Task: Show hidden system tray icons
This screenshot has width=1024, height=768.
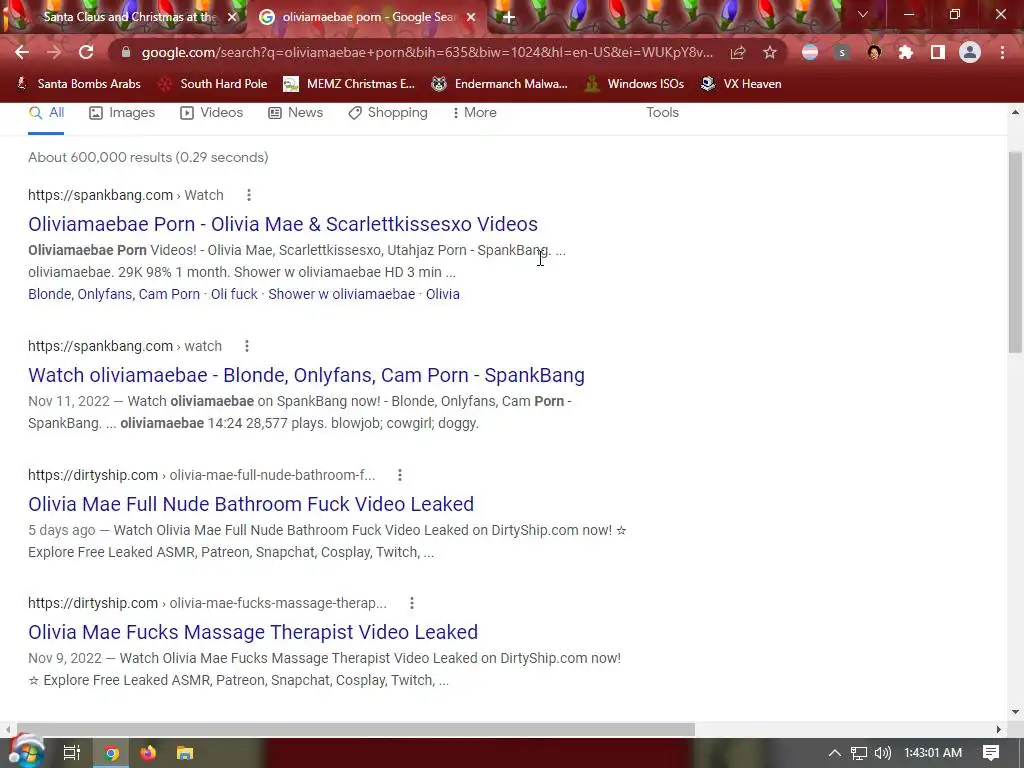Action: coord(835,753)
